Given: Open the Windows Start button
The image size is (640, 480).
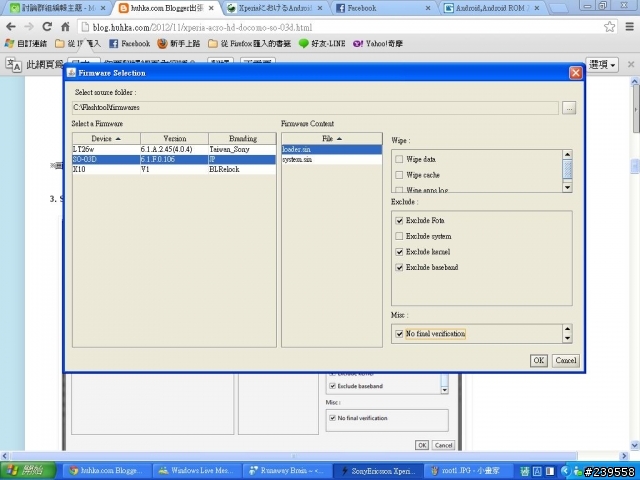Looking at the screenshot, I should tap(28, 471).
